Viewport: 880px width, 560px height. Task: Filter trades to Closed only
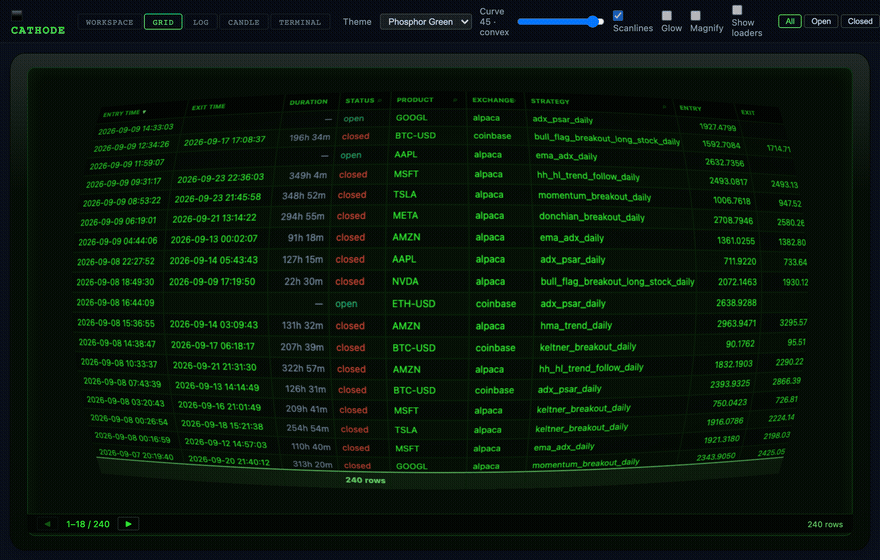coord(860,21)
